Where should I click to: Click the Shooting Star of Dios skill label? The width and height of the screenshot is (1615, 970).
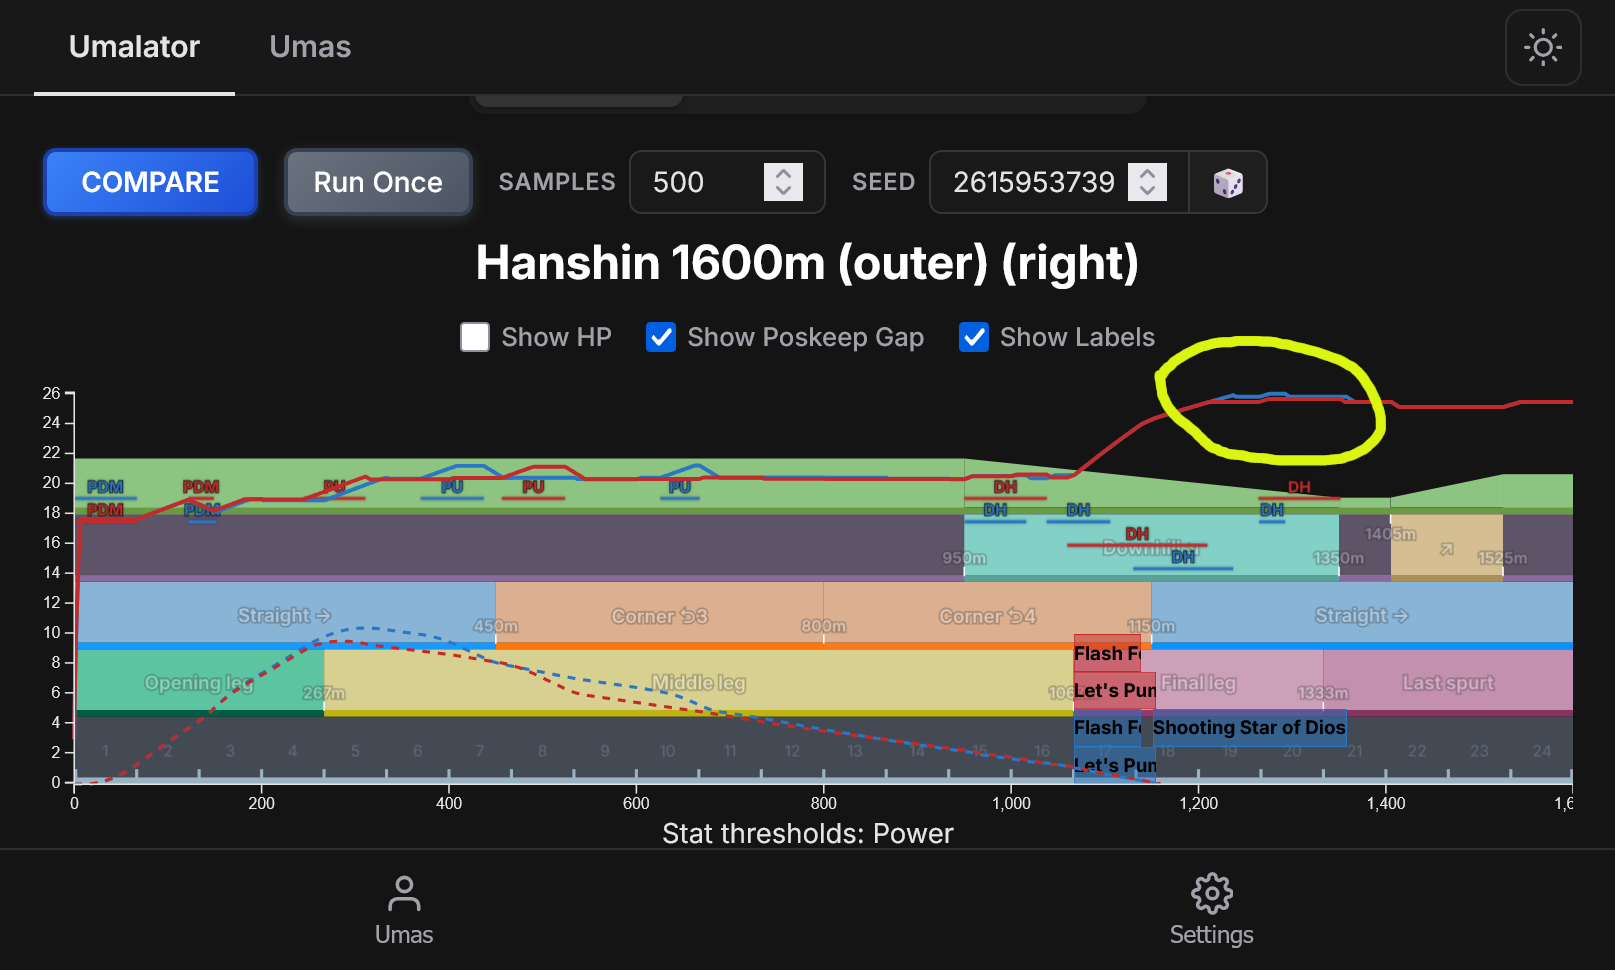pos(1249,728)
